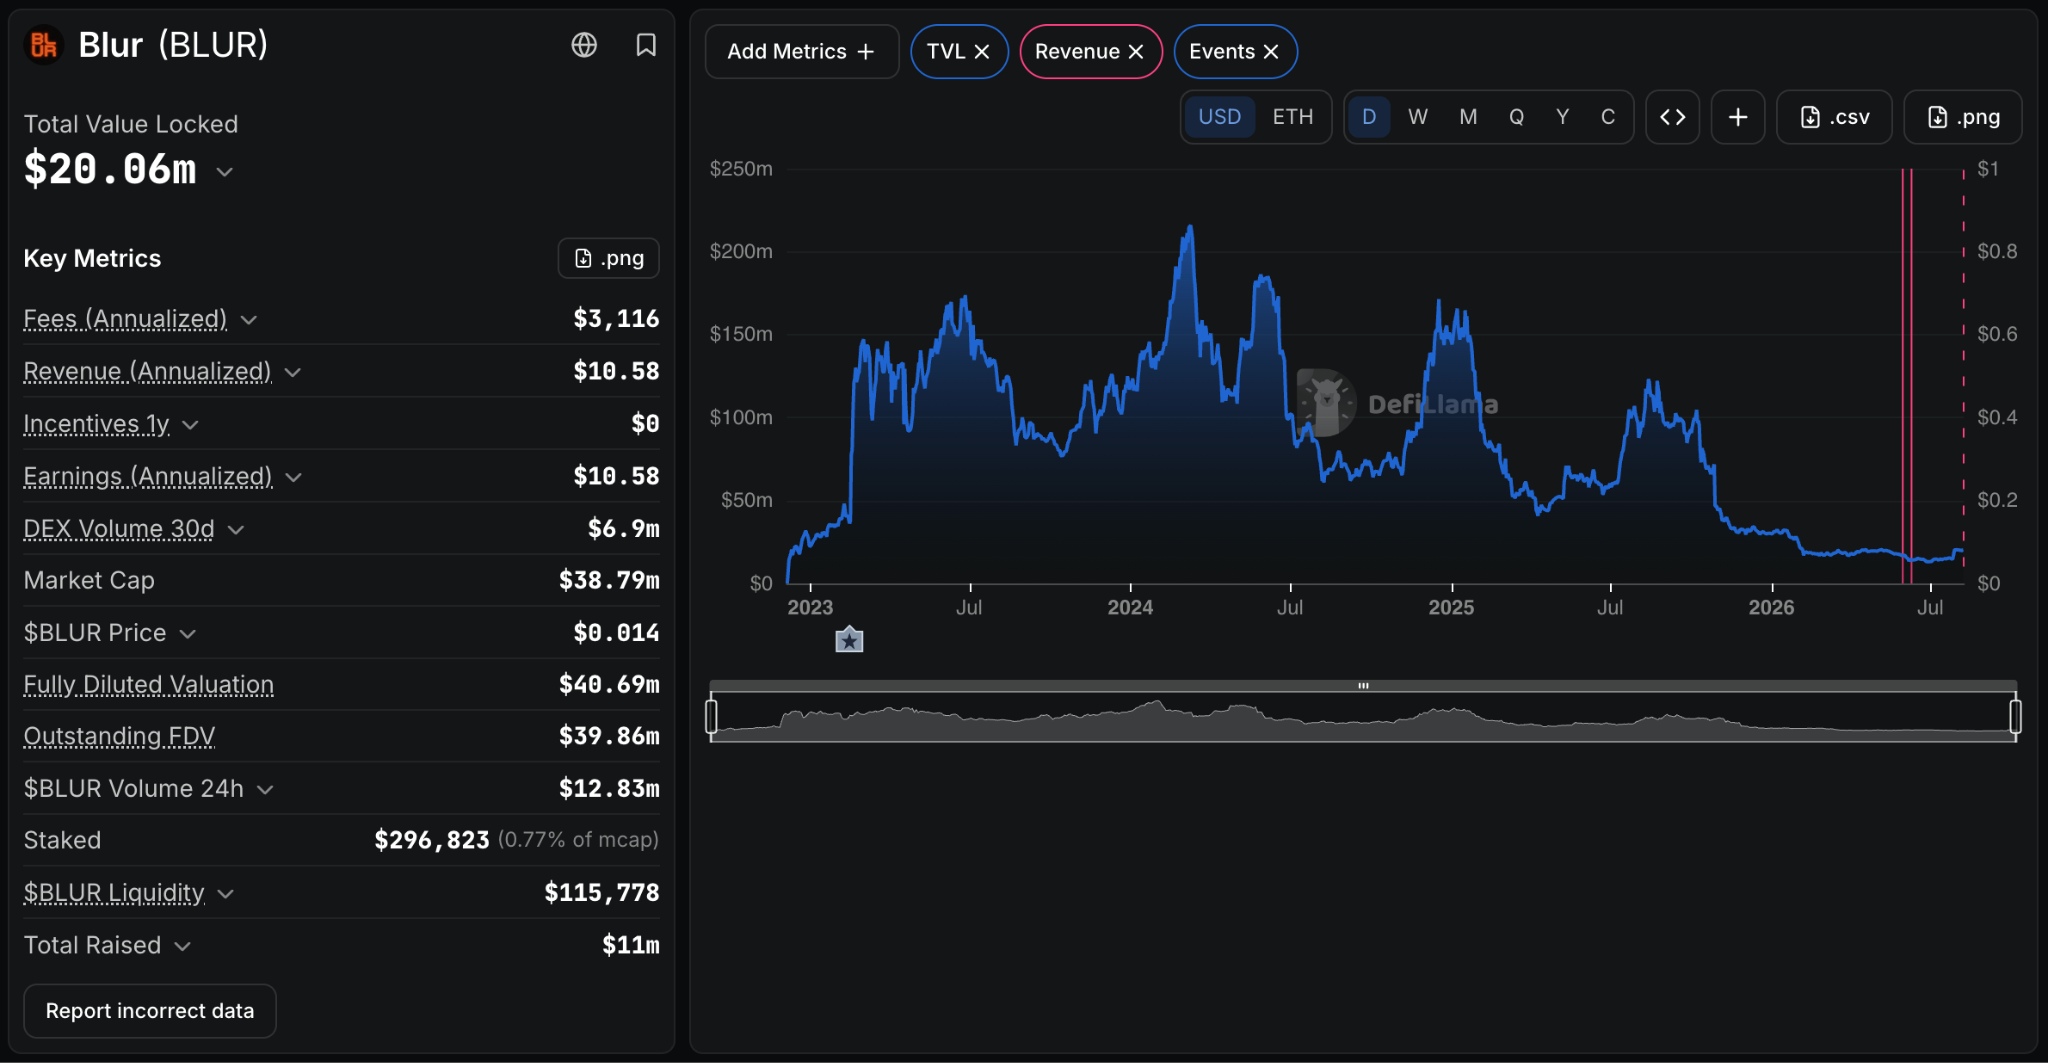This screenshot has height=1063, width=2048.
Task: Expand Total Value Locked breakdown chevron
Action: 225,172
